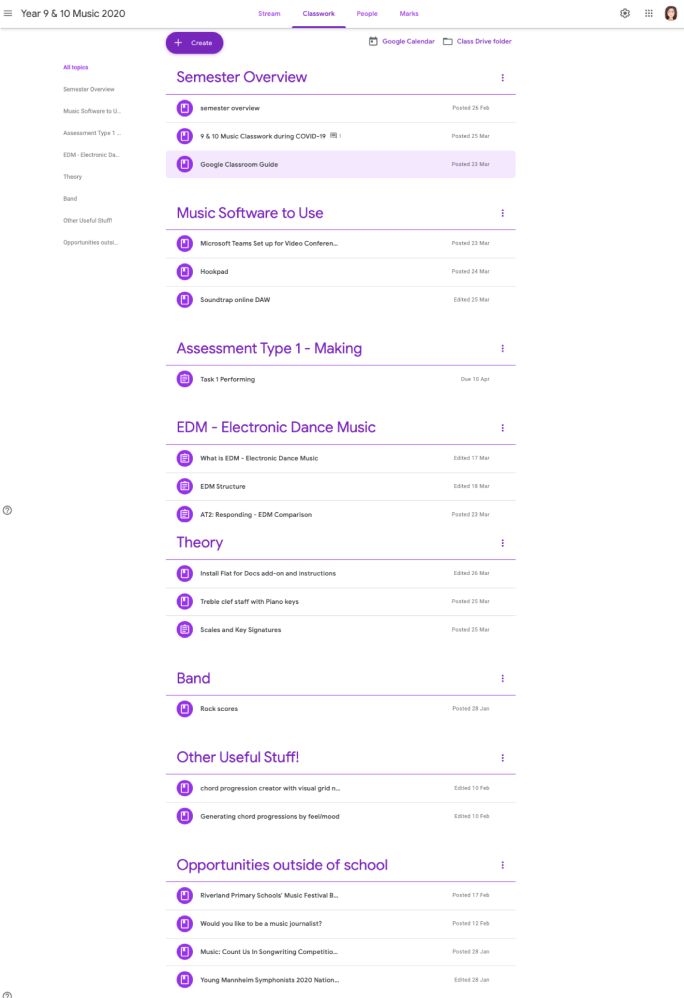The width and height of the screenshot is (684, 998).
Task: Click the material icon next to Rock scores
Action: [x=185, y=708]
